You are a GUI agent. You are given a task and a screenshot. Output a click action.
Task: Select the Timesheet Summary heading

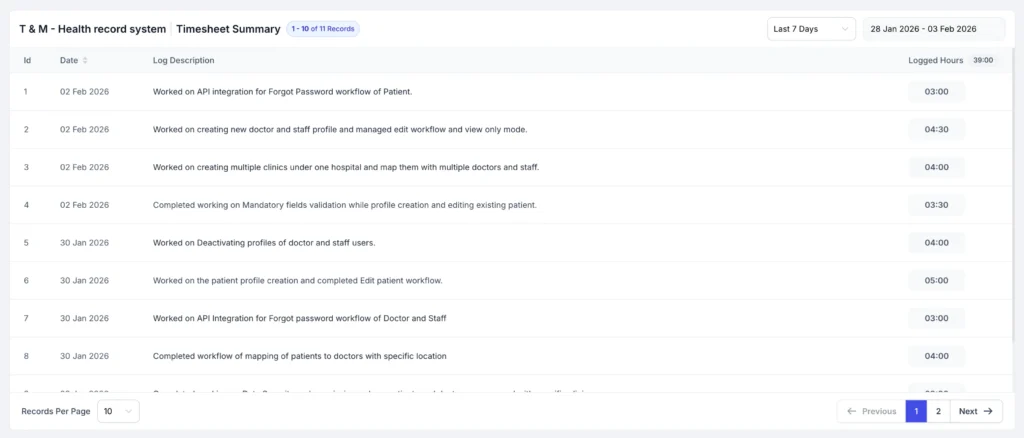[x=228, y=29]
